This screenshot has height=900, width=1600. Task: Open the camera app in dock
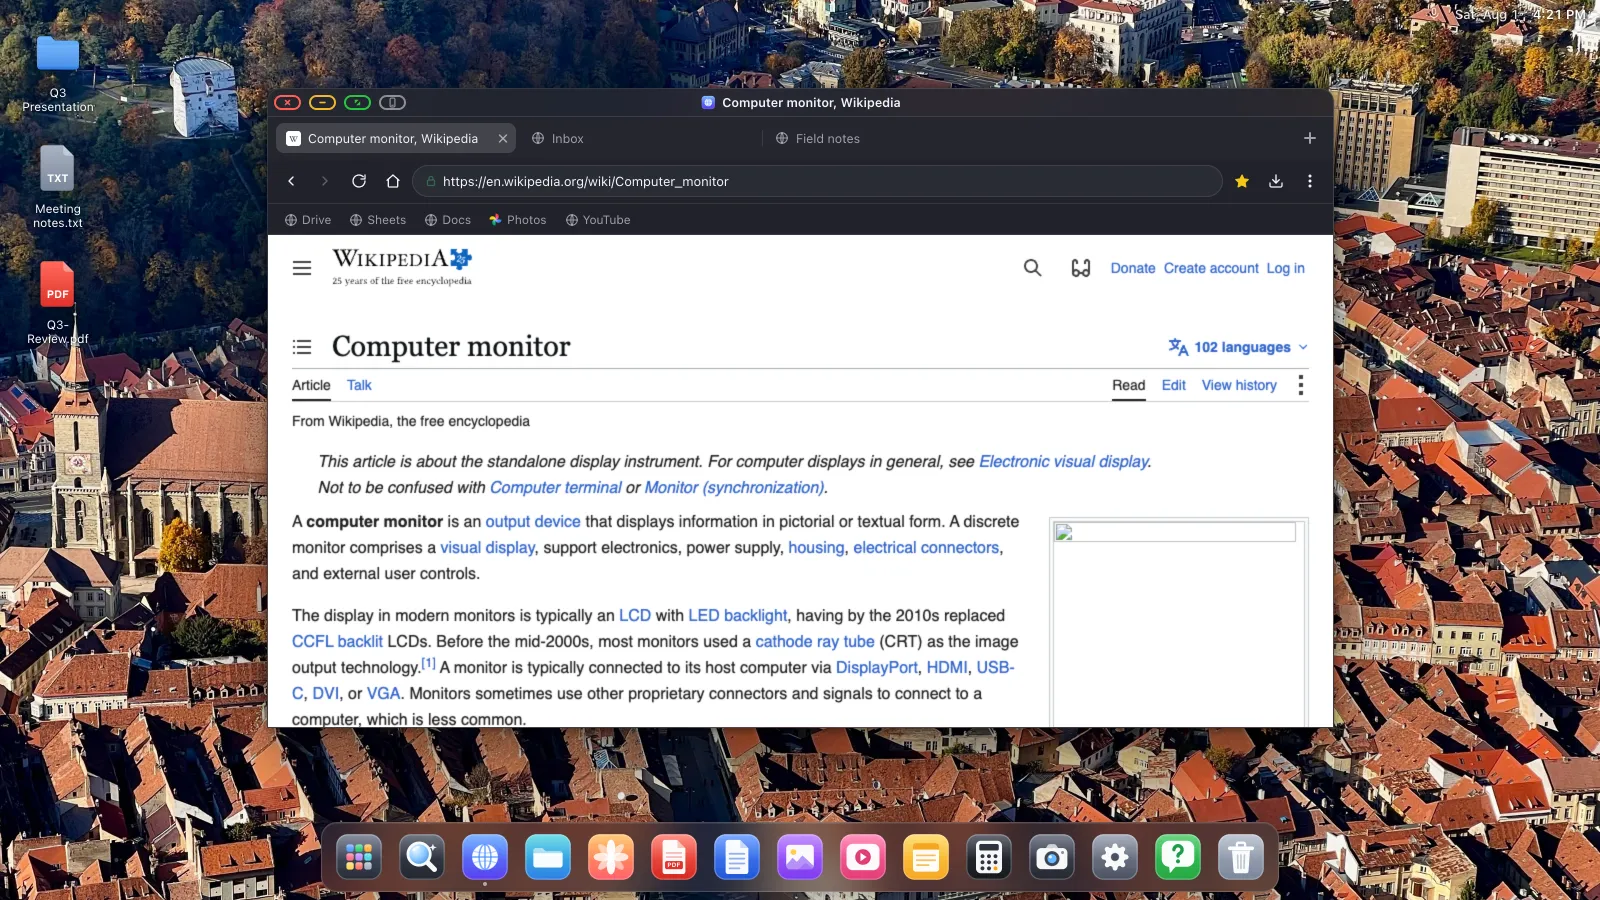coord(1052,857)
